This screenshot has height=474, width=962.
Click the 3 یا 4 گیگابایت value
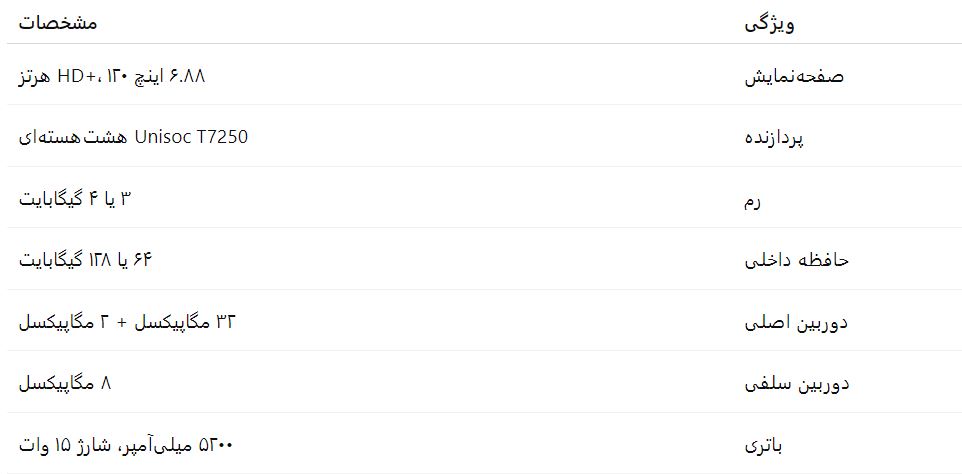pos(76,199)
